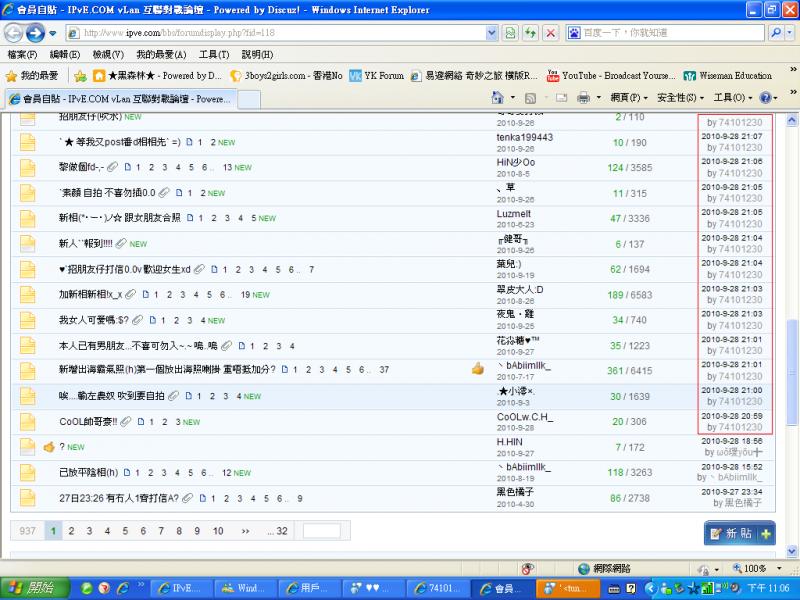This screenshot has height=600, width=800.
Task: Click the search magnifier icon in the Baidu box
Action: pyautogui.click(x=776, y=33)
